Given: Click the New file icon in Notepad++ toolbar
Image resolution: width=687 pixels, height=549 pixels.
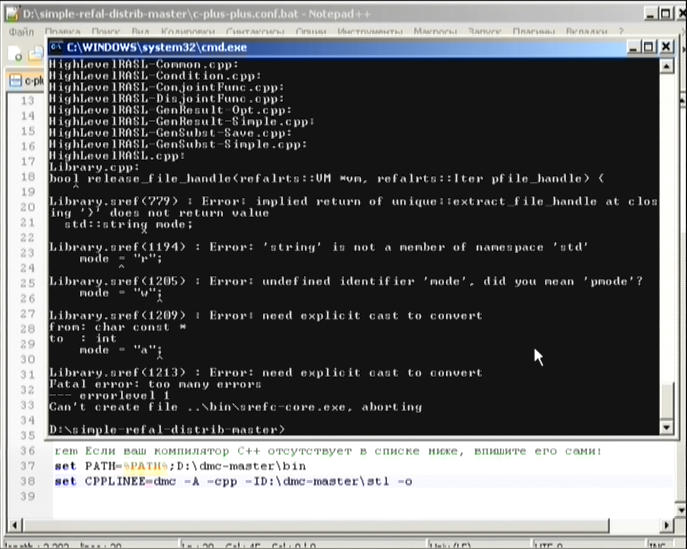Looking at the screenshot, I should [x=15, y=54].
